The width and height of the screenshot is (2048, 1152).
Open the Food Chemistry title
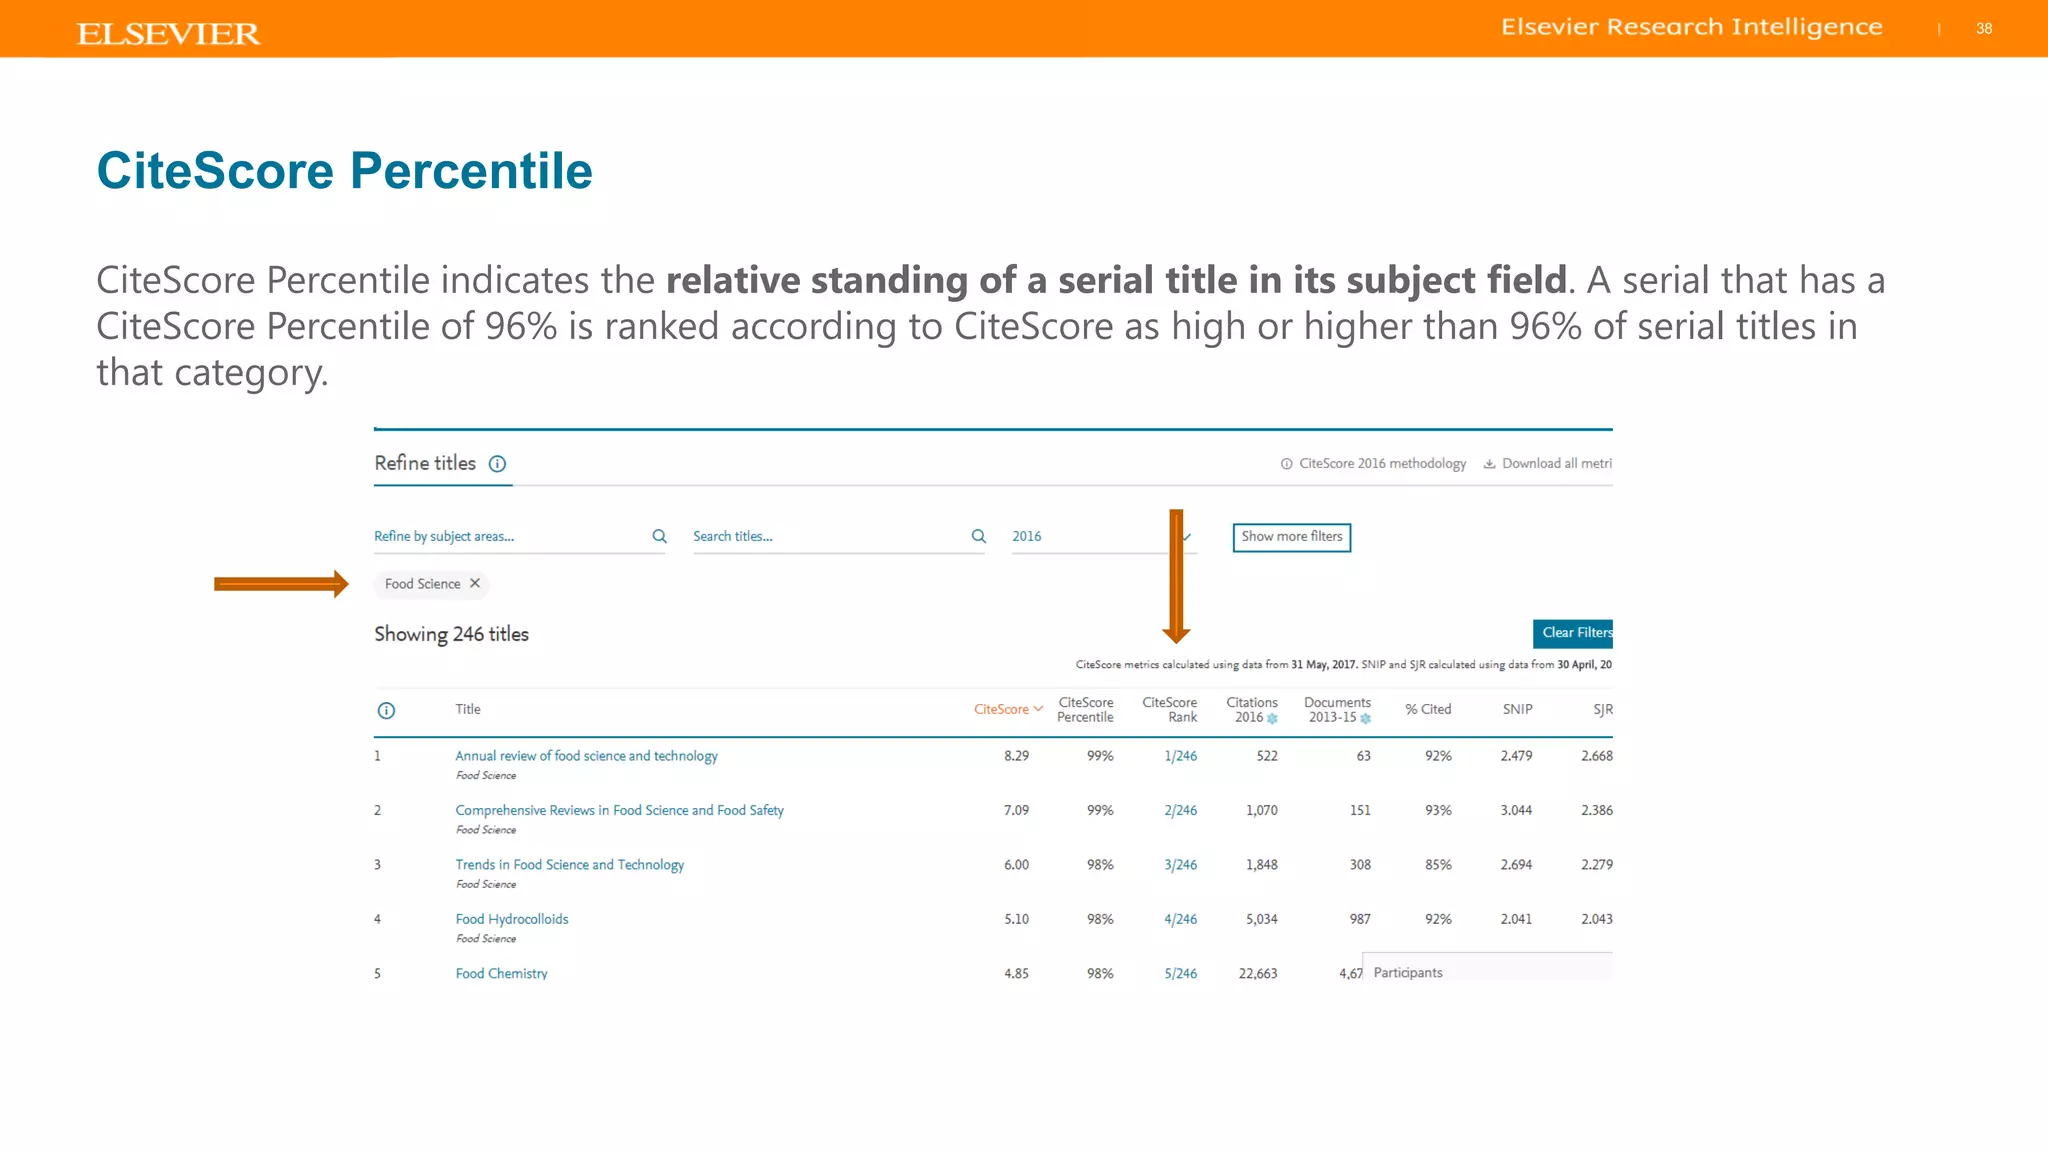[x=501, y=973]
